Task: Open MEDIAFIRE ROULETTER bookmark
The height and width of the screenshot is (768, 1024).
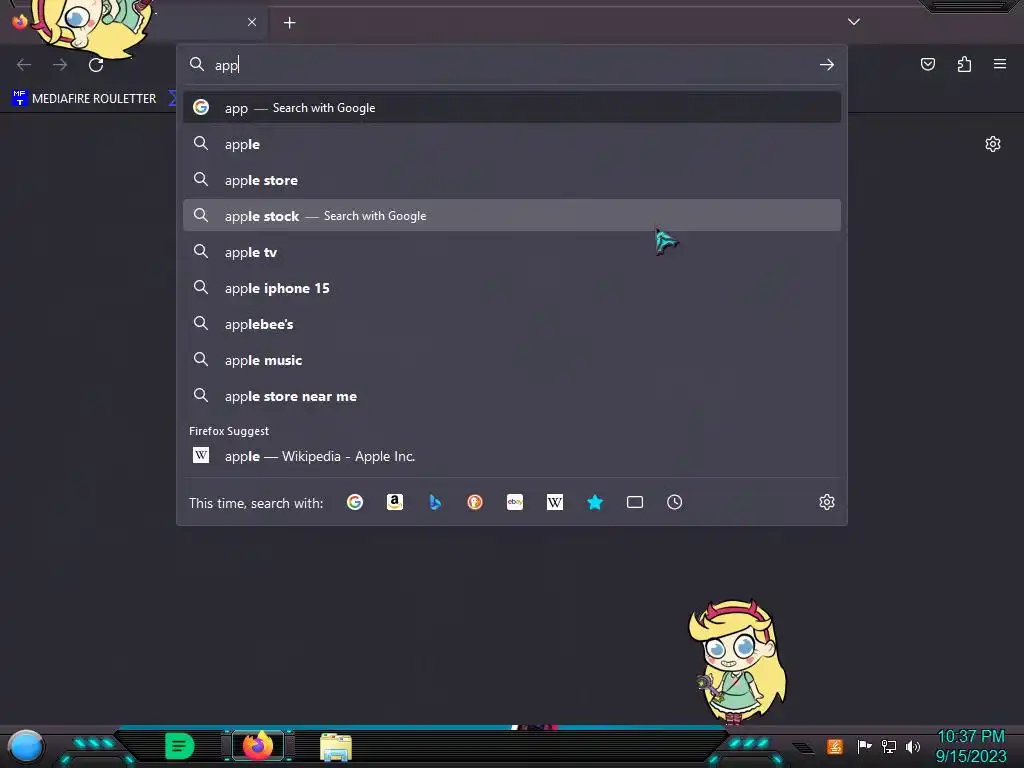Action: click(85, 99)
